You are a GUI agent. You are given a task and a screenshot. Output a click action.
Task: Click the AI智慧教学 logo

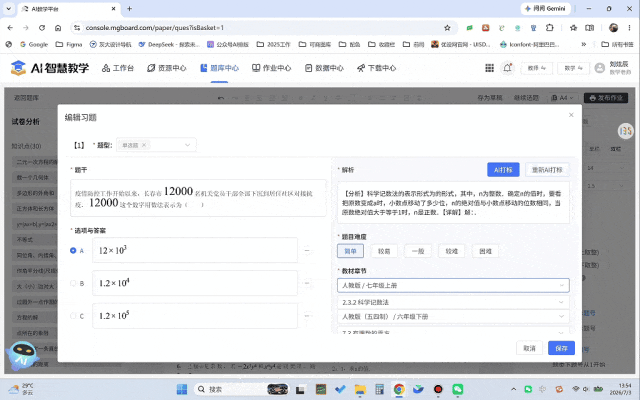pyautogui.click(x=49, y=68)
